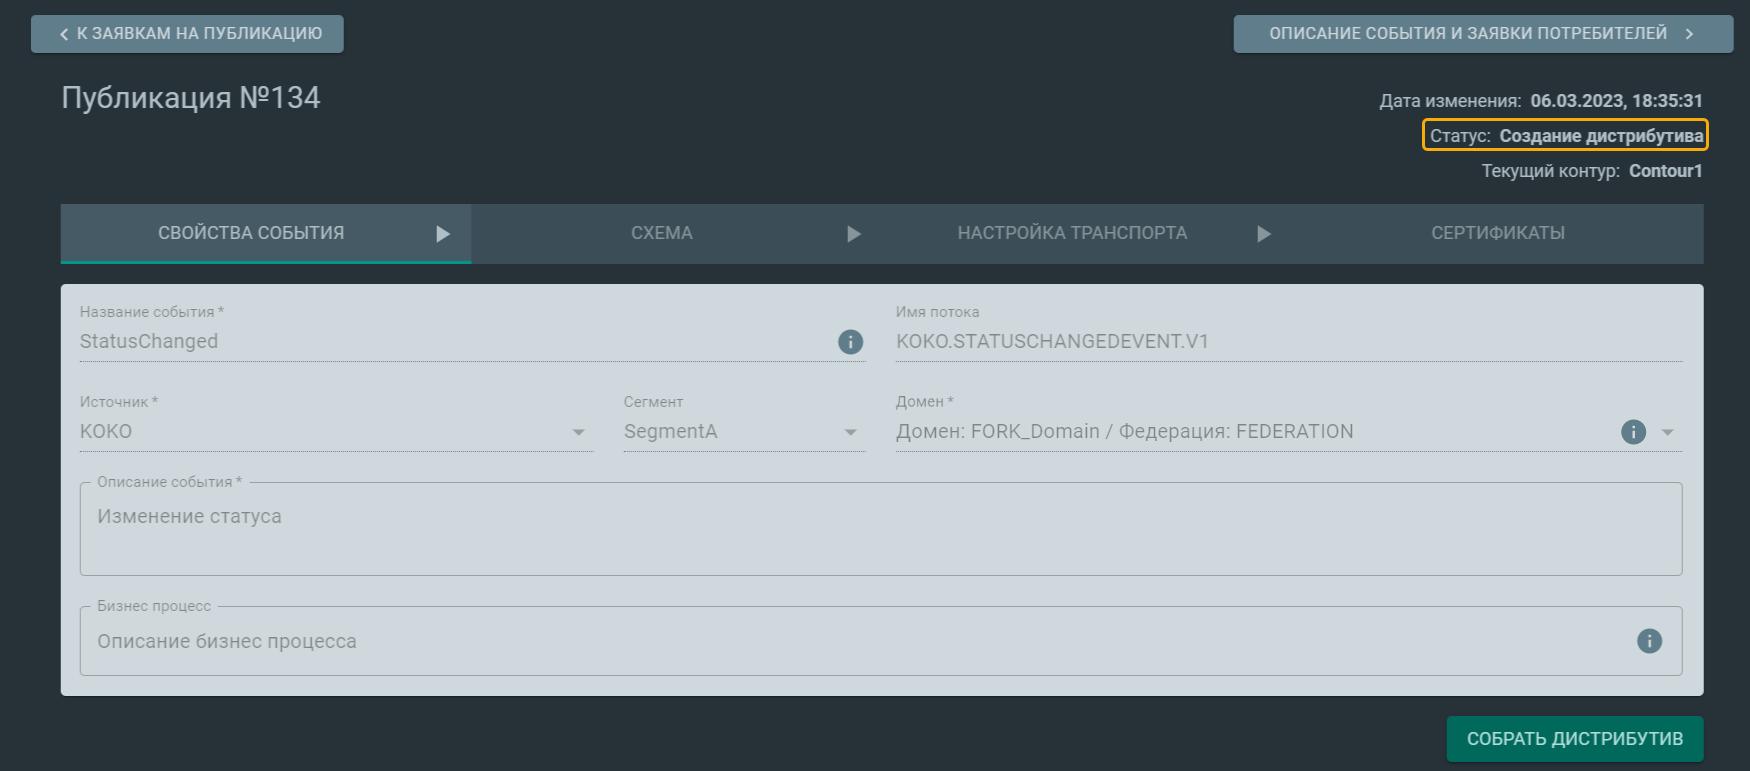
Task: Click info icon next to event name field
Action: [x=850, y=342]
